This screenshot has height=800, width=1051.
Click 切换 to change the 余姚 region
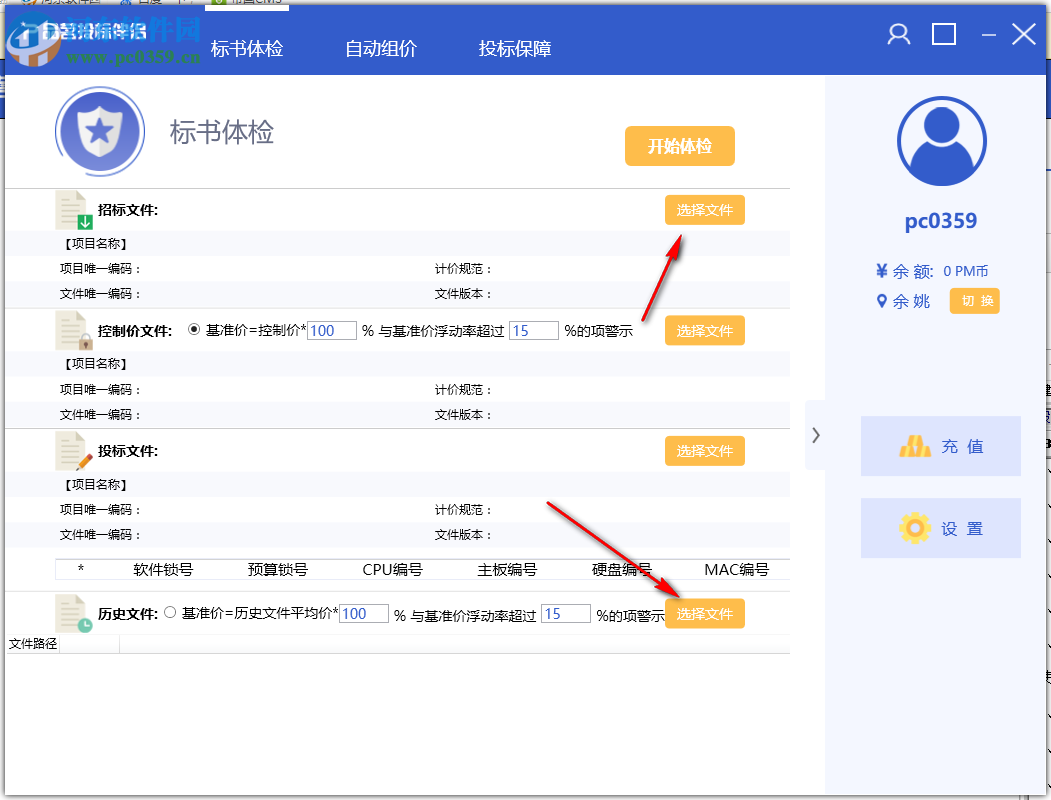pos(973,300)
